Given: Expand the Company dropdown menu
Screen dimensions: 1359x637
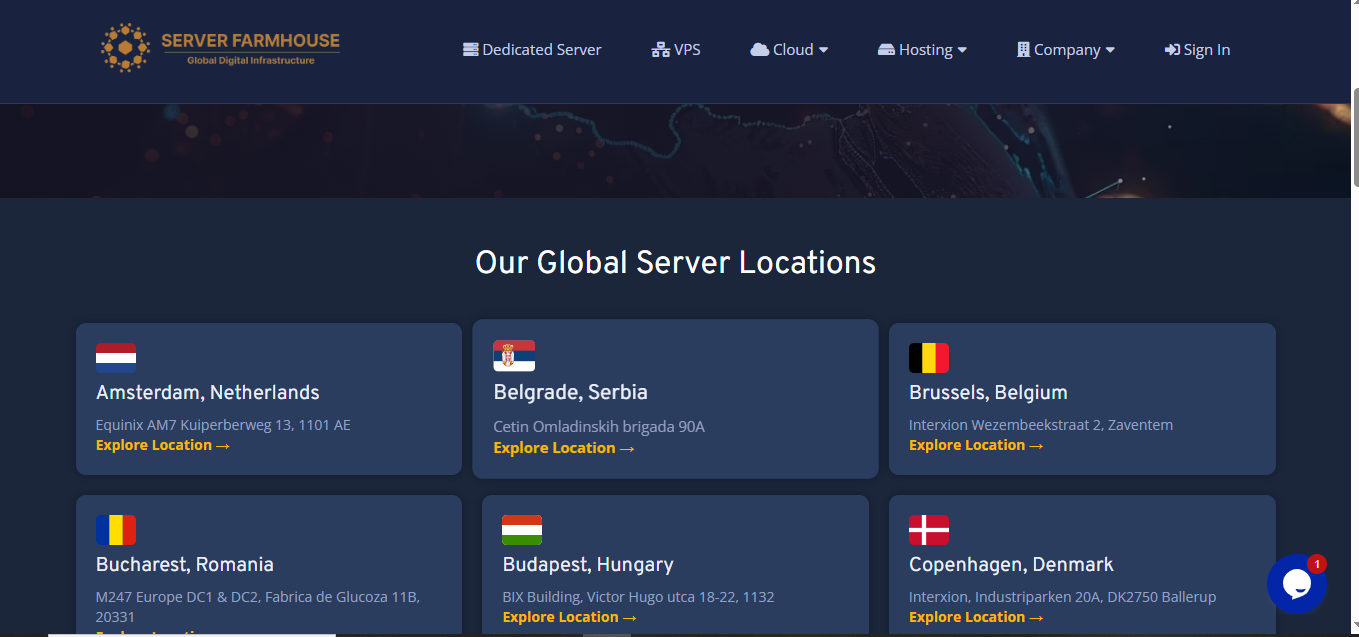Looking at the screenshot, I should click(x=1065, y=50).
